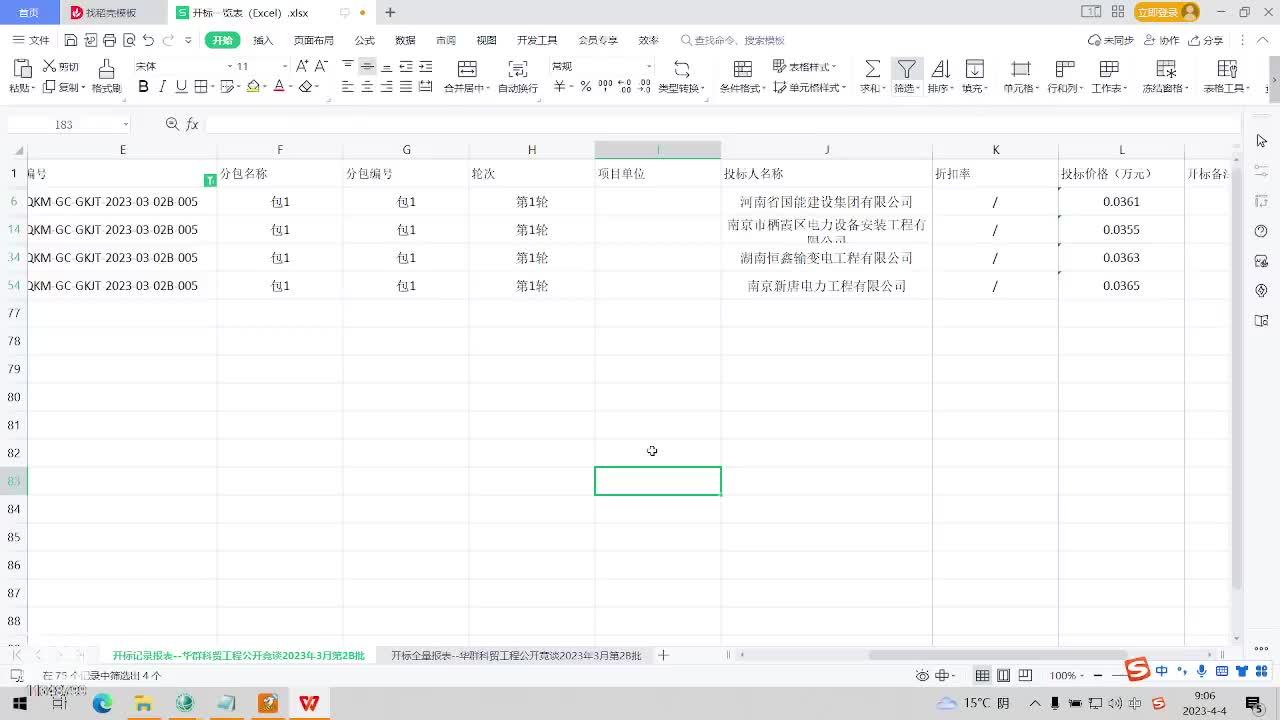Click the AutoSum (求和) sigma icon
The image size is (1280, 720).
872,69
